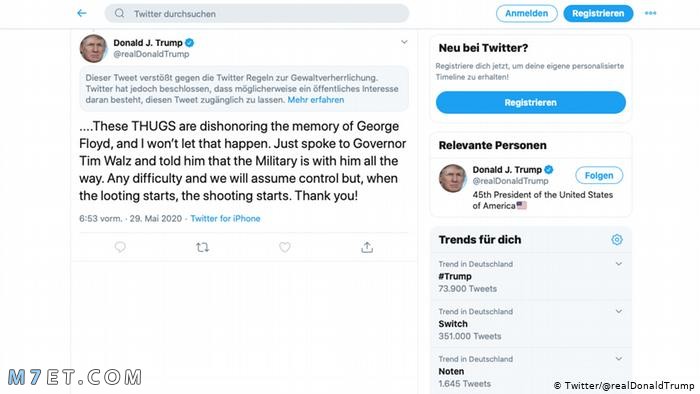Screen dimensions: 700x394
Task: Expand options for Noten trend
Action: pyautogui.click(x=619, y=358)
